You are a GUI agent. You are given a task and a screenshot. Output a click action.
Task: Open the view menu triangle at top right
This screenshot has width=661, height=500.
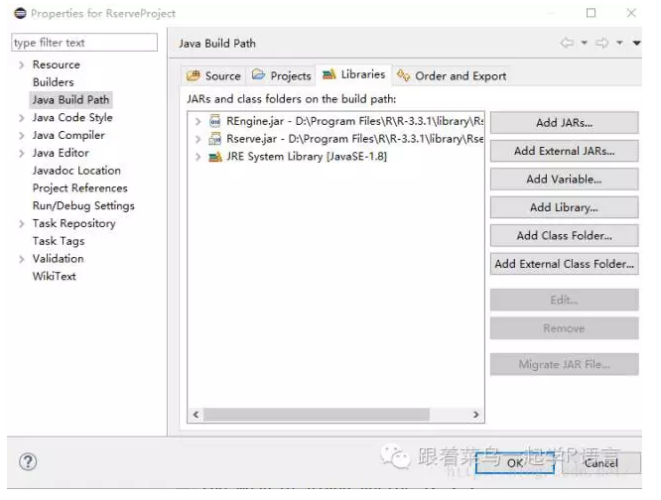click(x=637, y=43)
